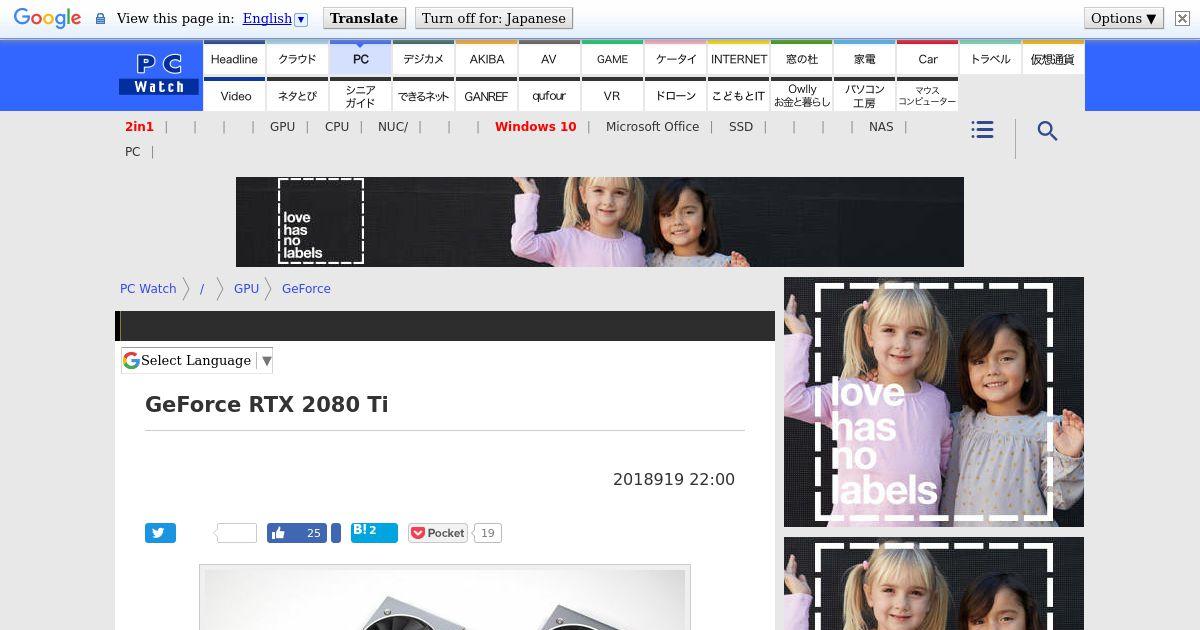
Task: Open the INTERNET tab
Action: coord(738,58)
